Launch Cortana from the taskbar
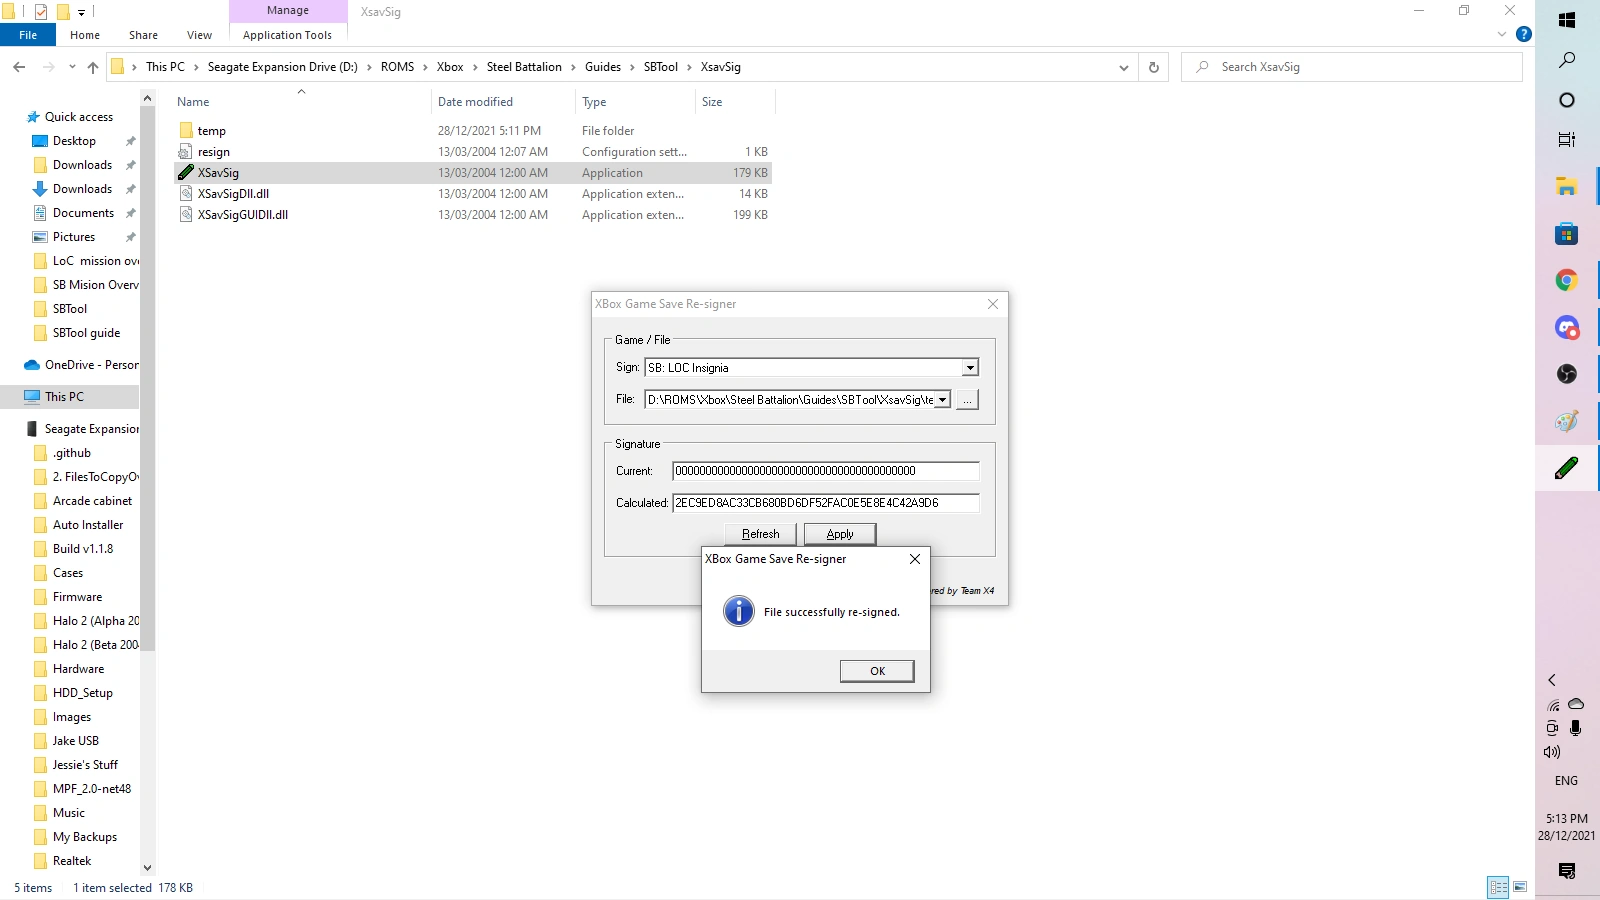Image resolution: width=1600 pixels, height=900 pixels. pyautogui.click(x=1567, y=100)
